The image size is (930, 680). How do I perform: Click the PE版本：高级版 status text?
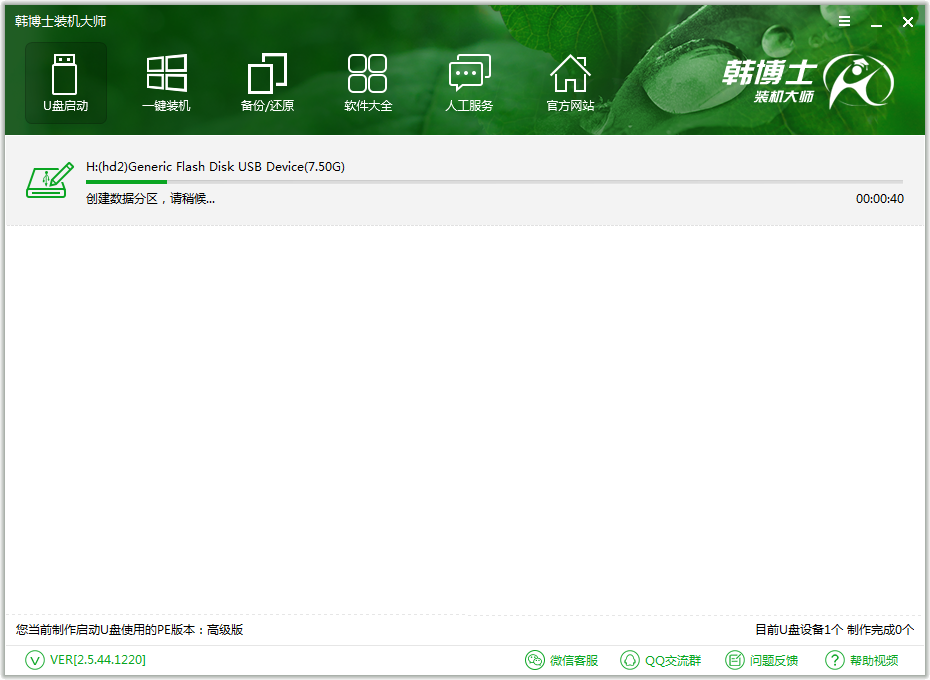tap(129, 630)
